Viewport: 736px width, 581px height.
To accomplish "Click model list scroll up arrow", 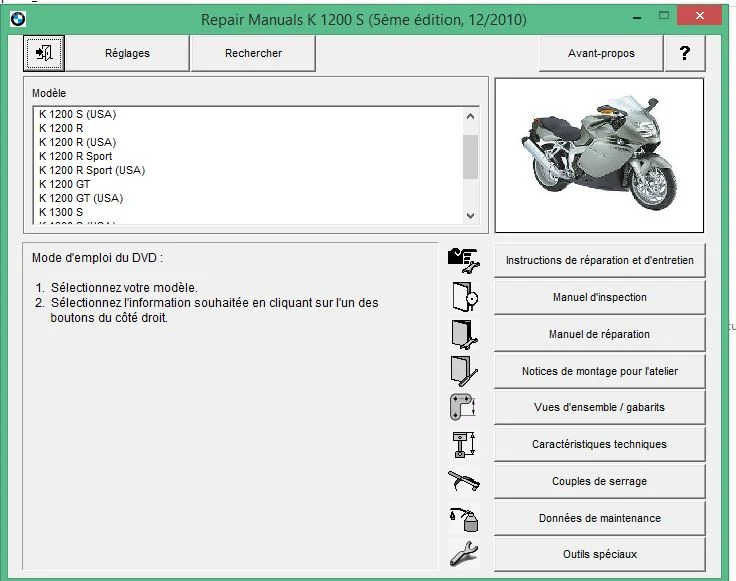I will tap(470, 116).
